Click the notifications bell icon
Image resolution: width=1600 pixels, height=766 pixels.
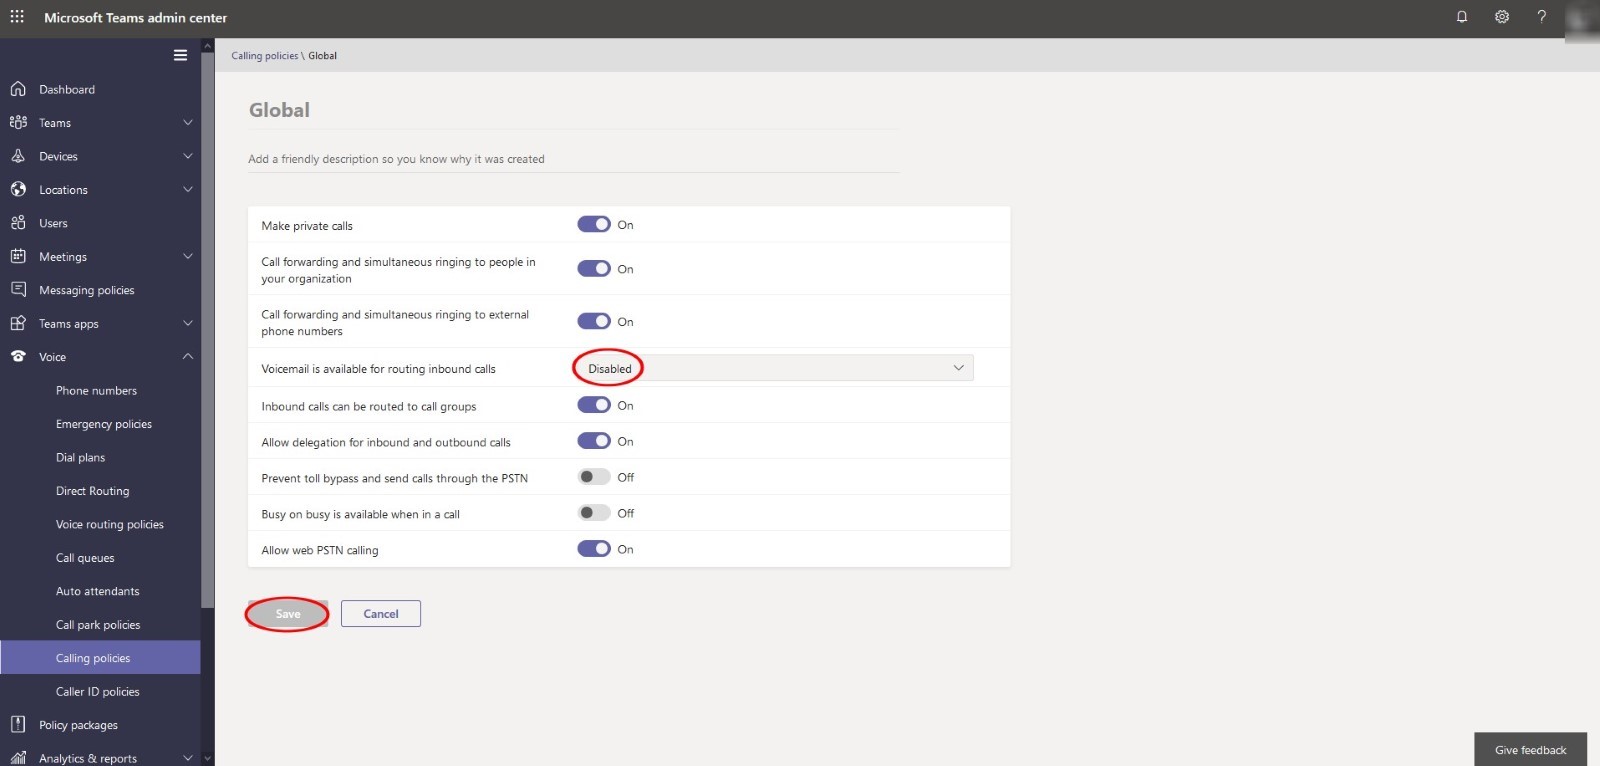pos(1462,17)
